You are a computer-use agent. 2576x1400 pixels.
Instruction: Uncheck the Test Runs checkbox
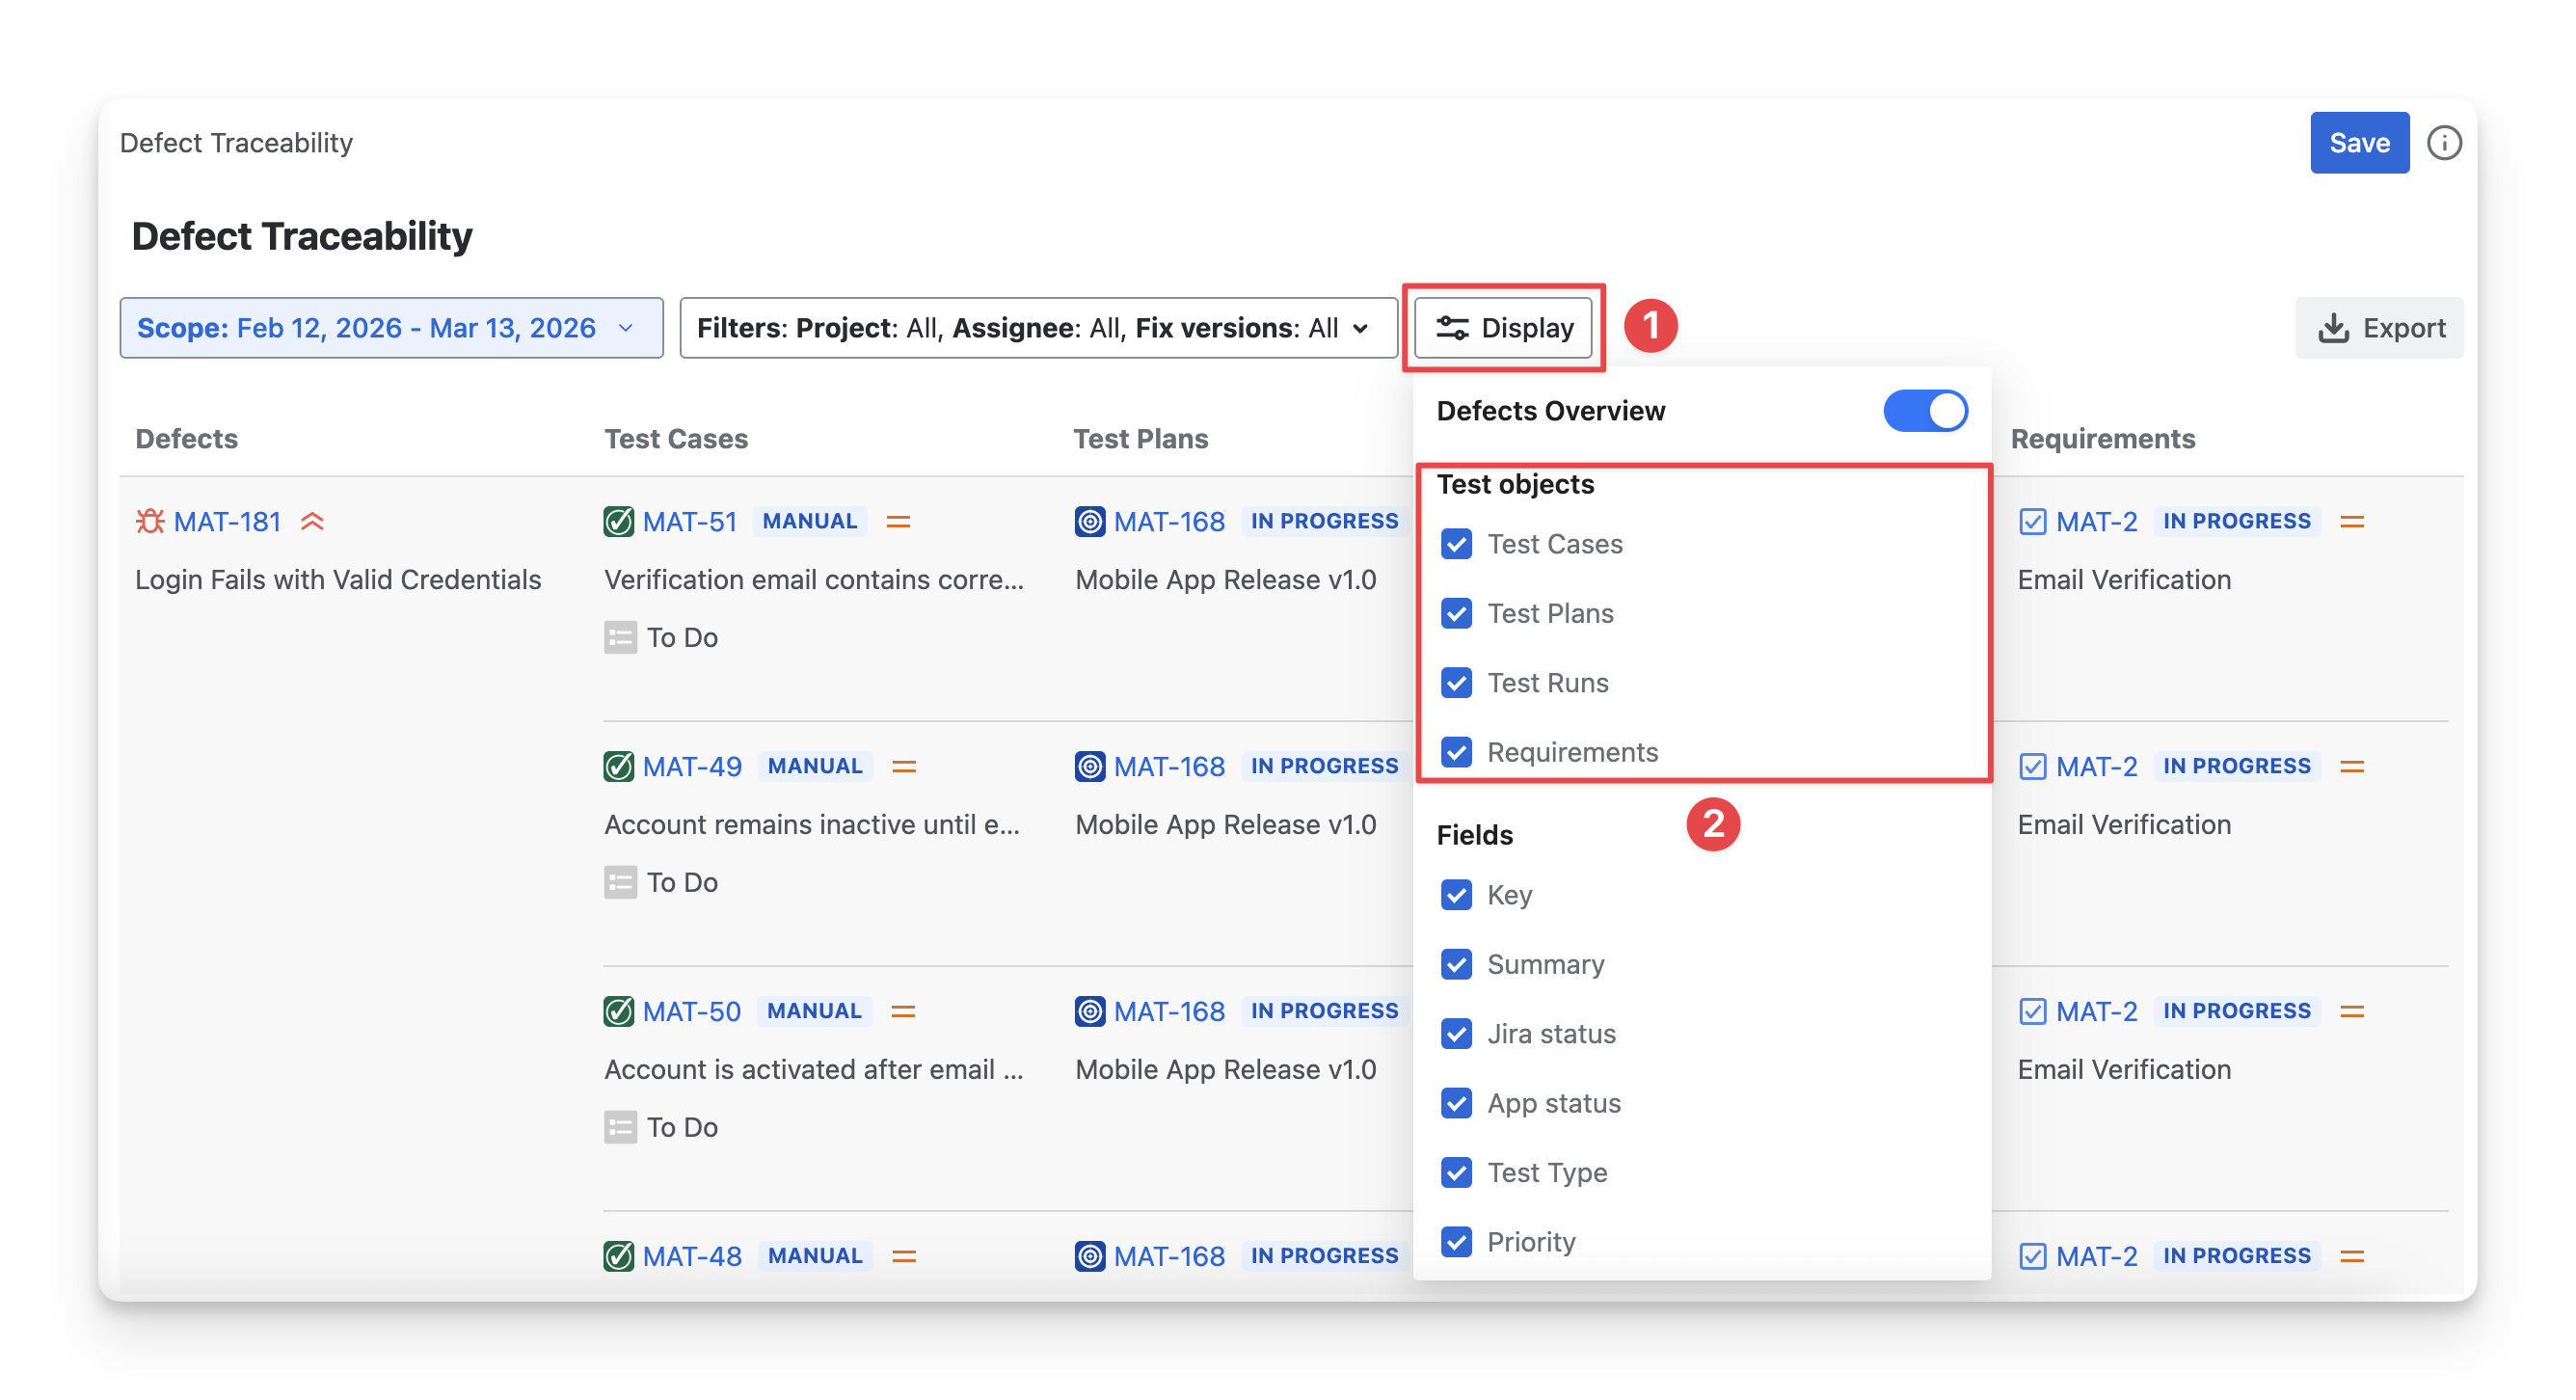1456,683
